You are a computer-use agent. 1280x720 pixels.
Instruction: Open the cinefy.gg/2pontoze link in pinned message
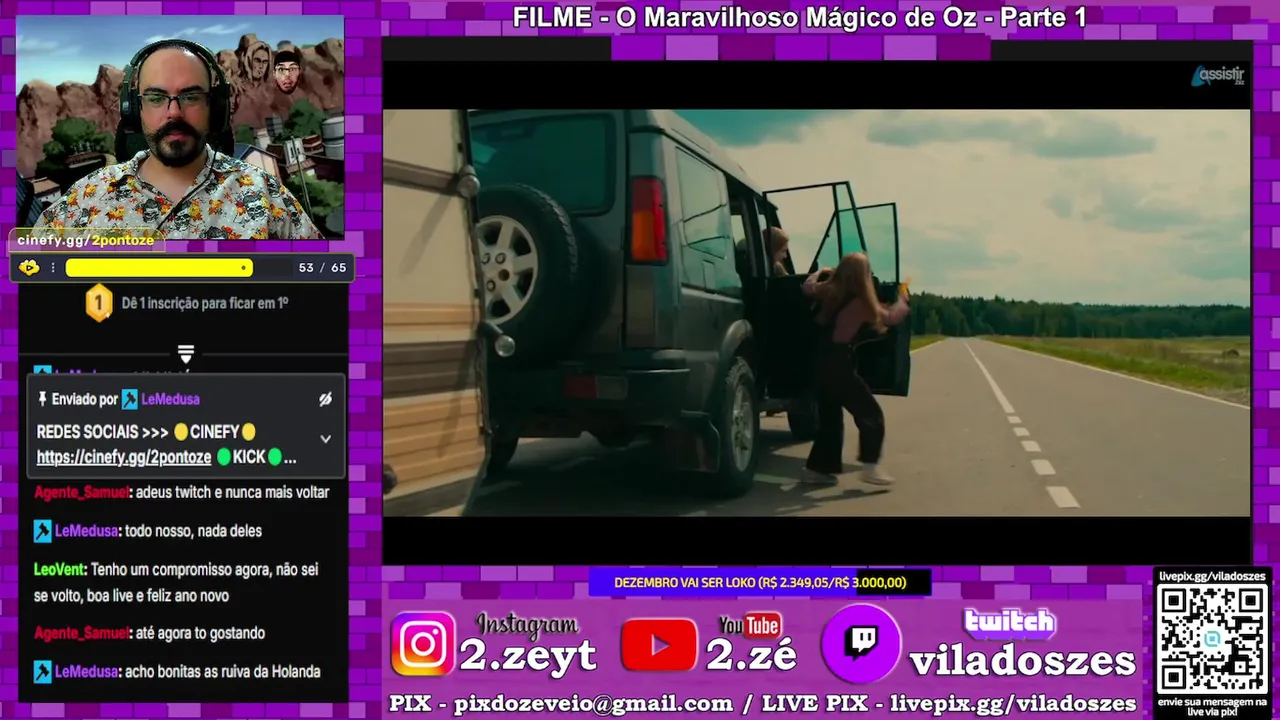(124, 457)
